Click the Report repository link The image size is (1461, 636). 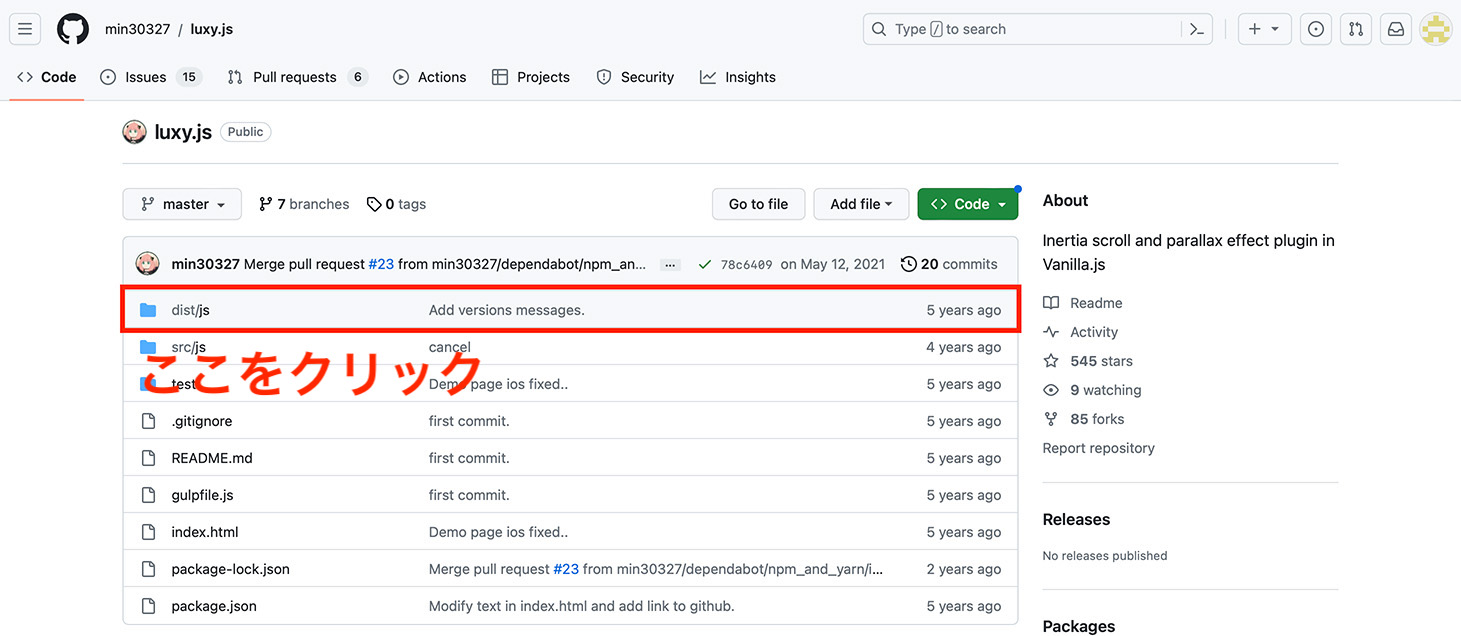1098,448
